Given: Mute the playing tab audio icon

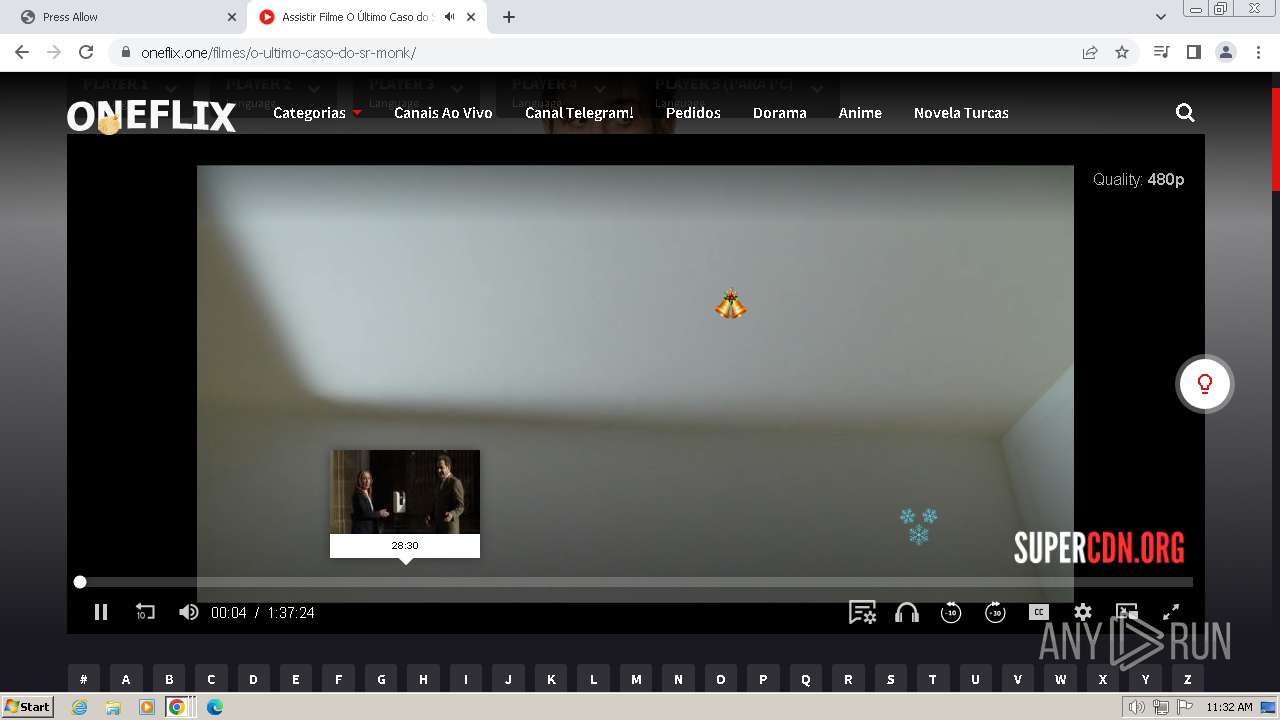Looking at the screenshot, I should point(450,17).
